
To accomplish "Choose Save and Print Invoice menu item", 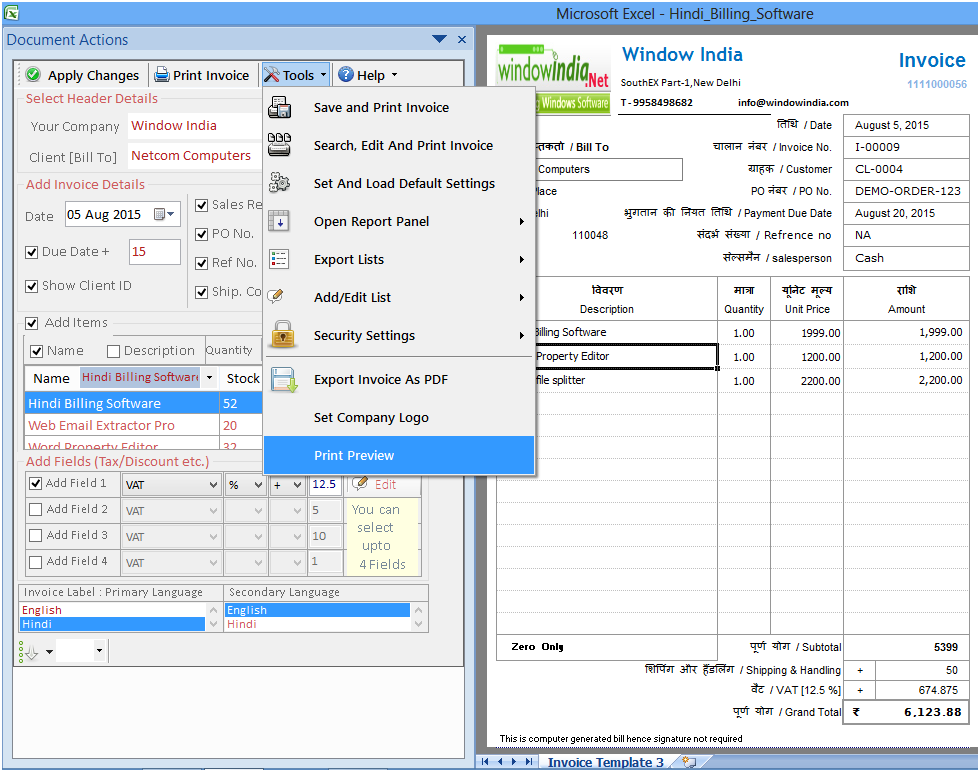I will (399, 107).
